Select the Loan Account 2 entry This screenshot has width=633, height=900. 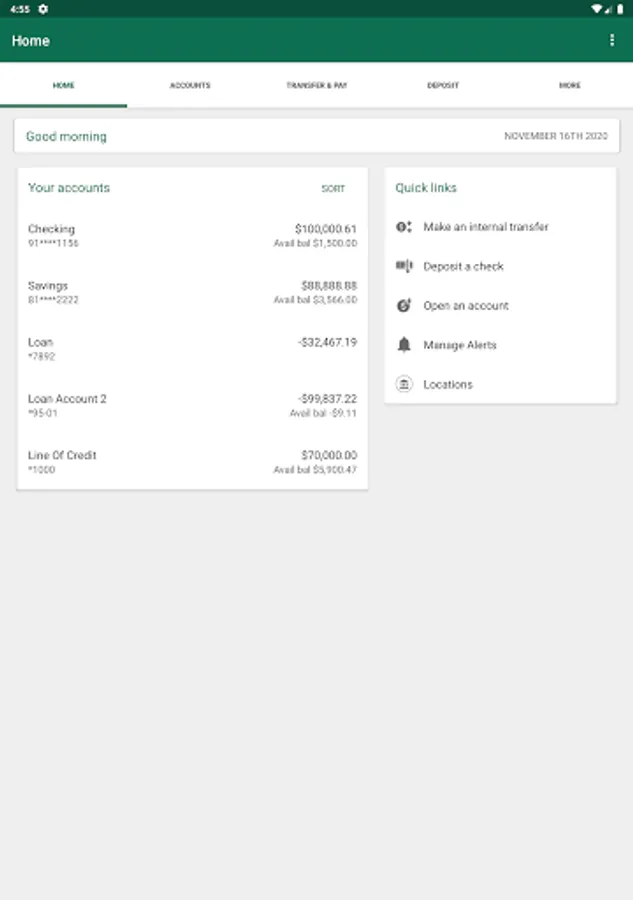coord(192,405)
